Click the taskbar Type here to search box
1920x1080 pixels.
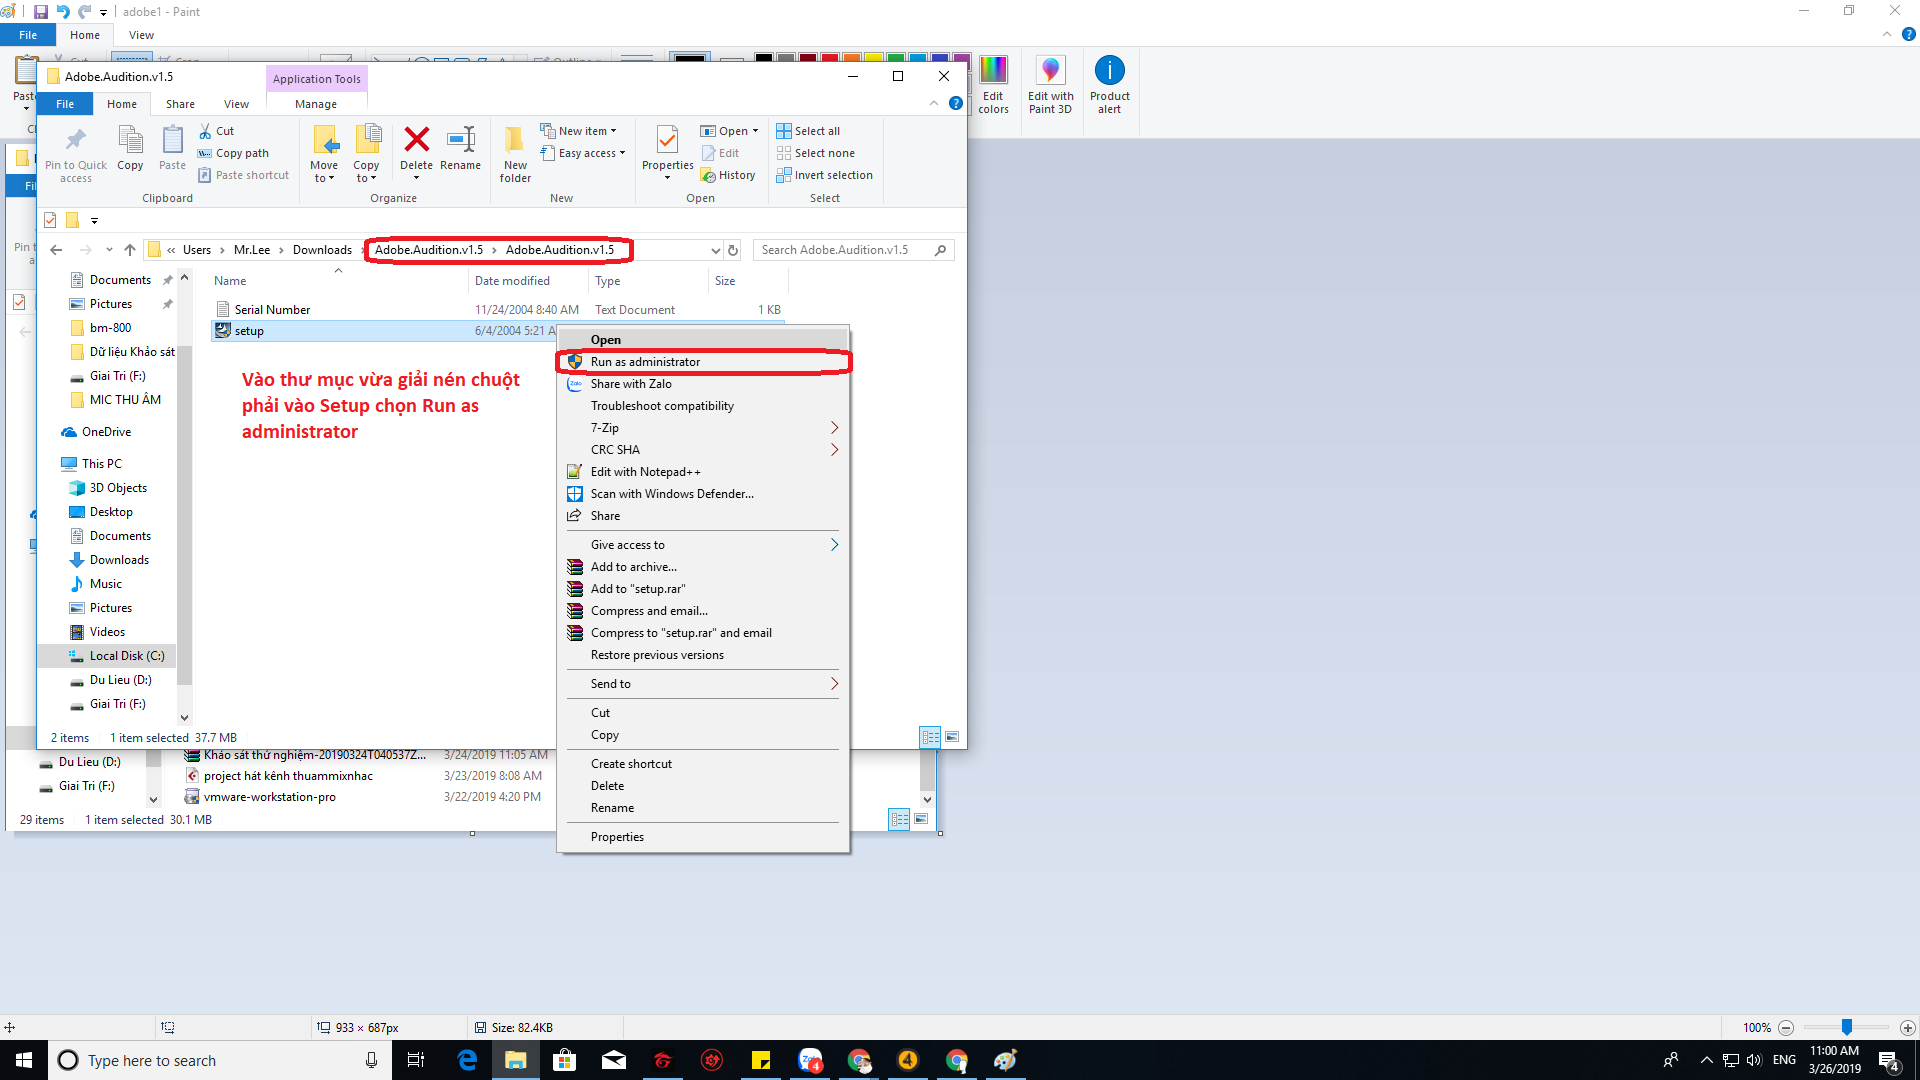click(219, 1060)
